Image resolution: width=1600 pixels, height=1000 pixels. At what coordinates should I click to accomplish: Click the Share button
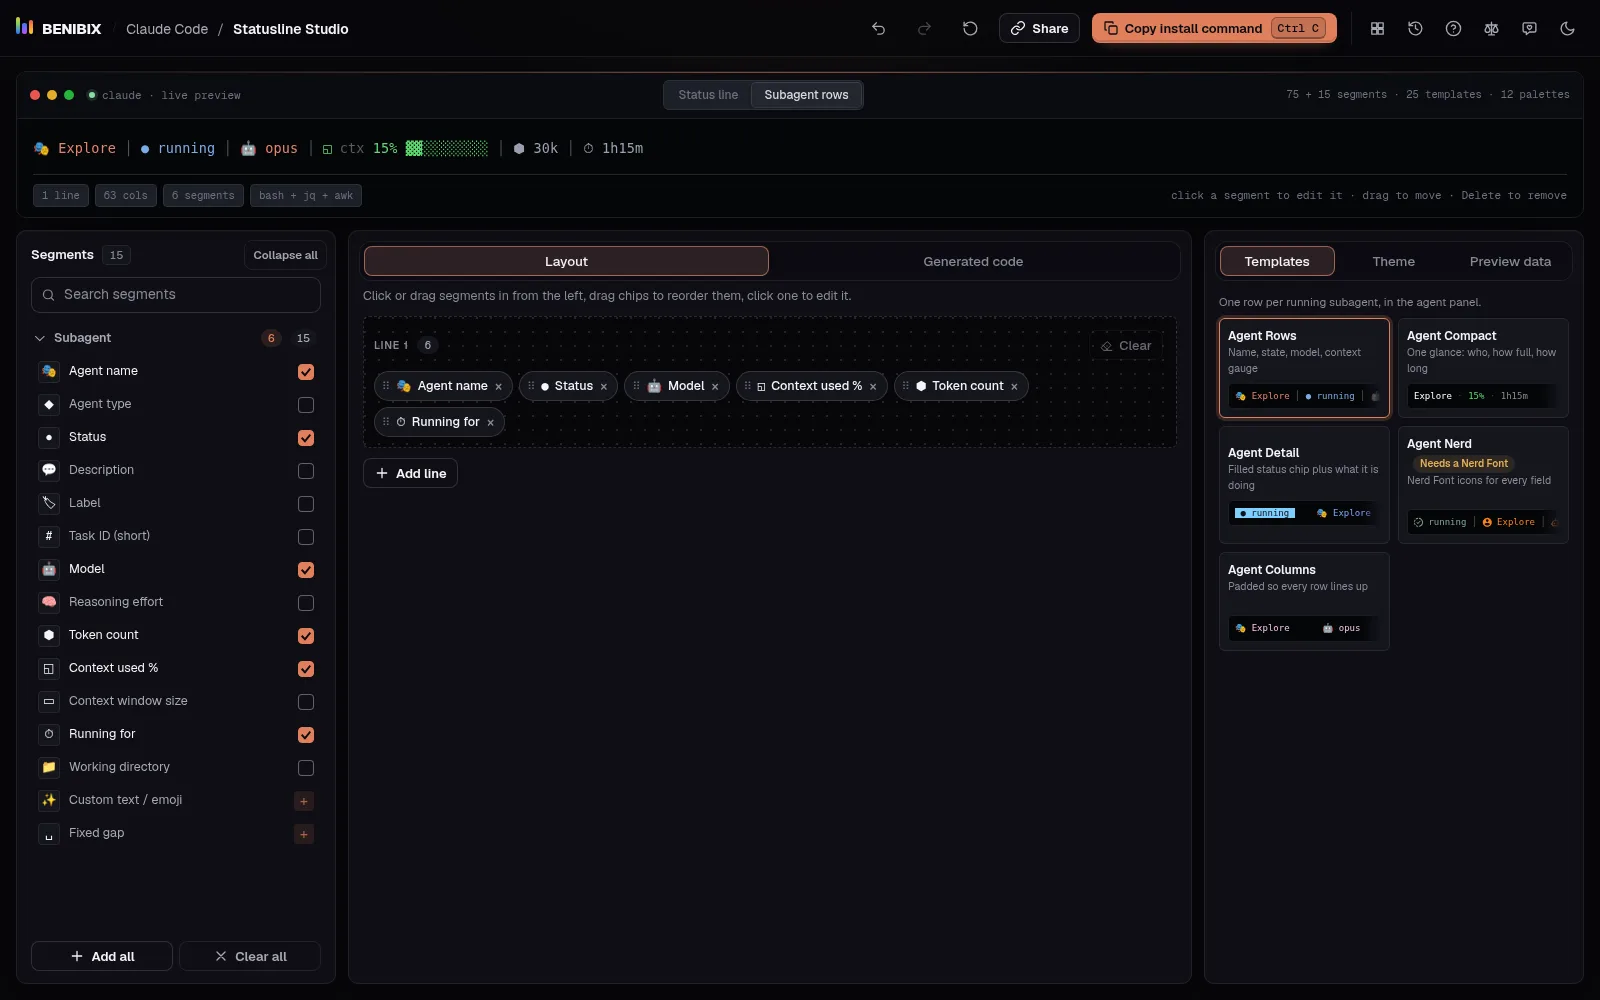1039,28
